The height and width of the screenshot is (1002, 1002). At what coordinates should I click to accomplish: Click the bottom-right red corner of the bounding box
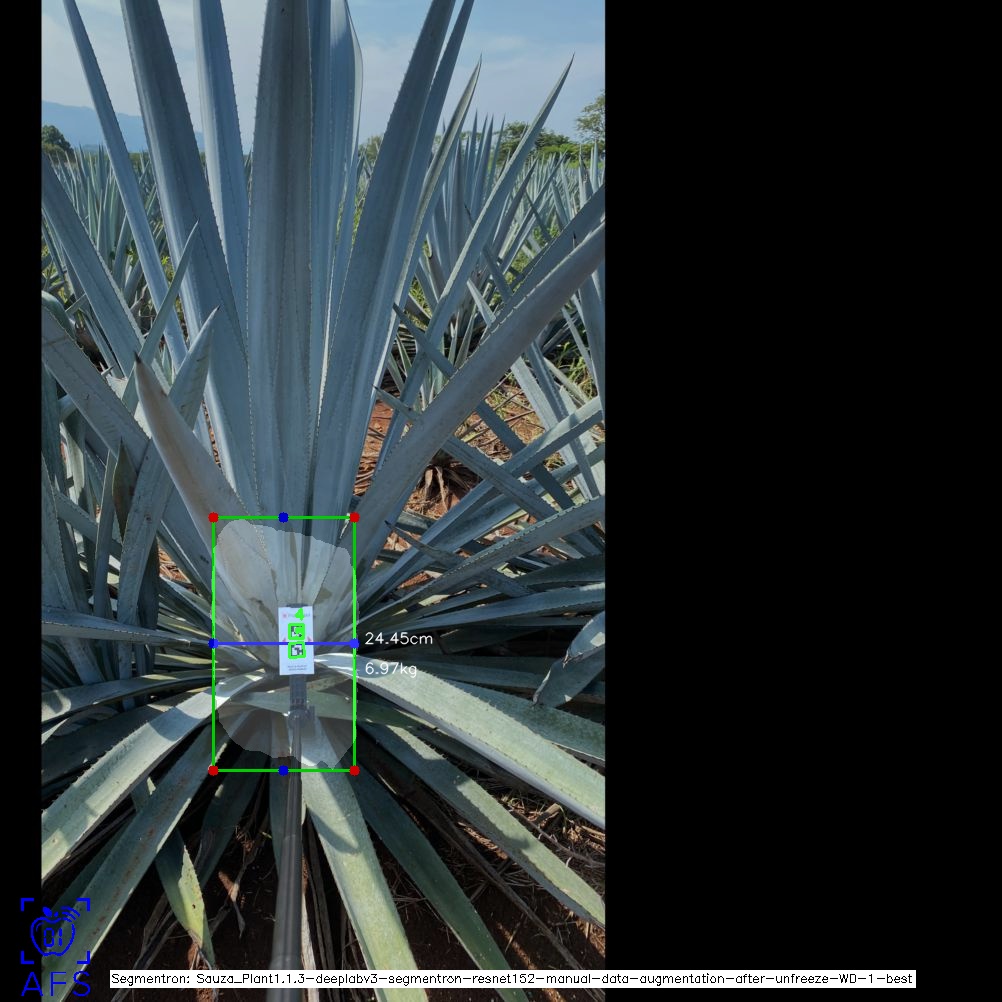click(x=355, y=771)
